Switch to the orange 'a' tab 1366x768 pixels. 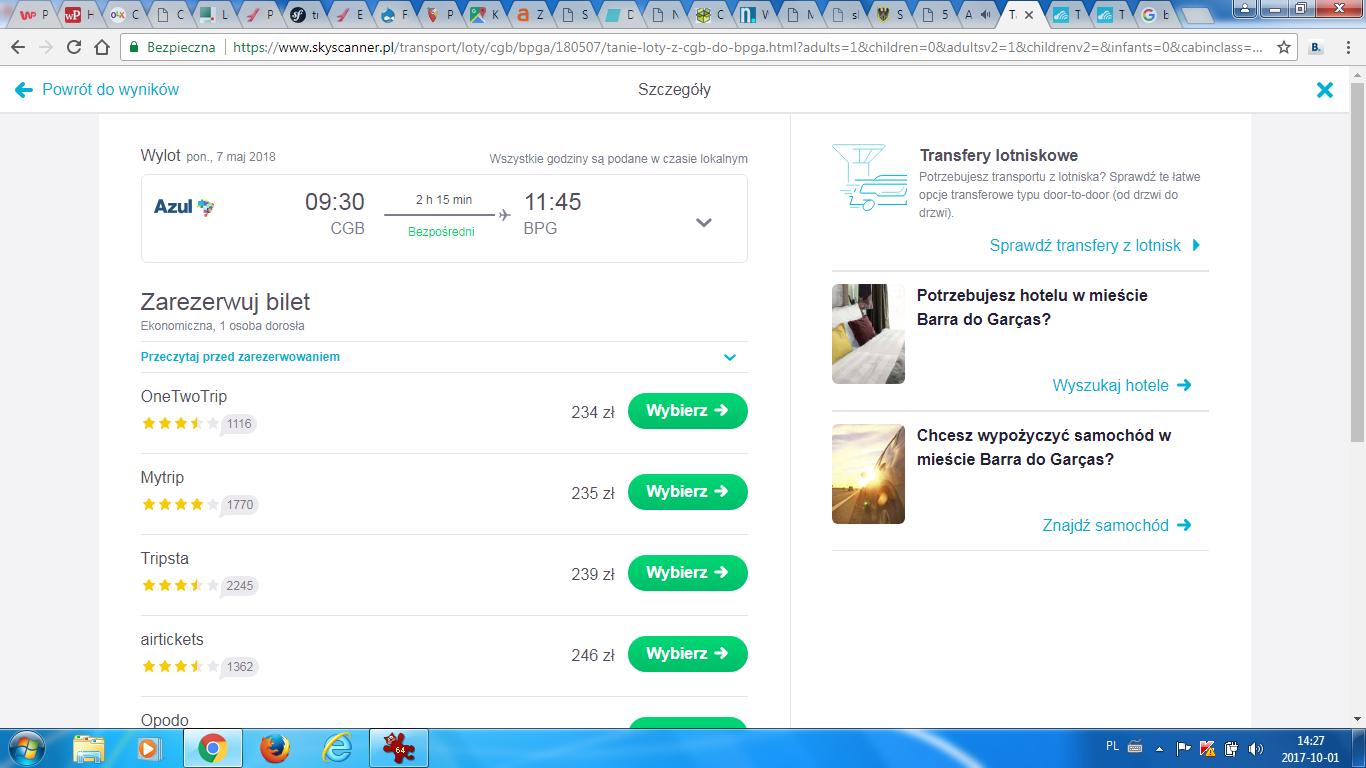pyautogui.click(x=532, y=15)
